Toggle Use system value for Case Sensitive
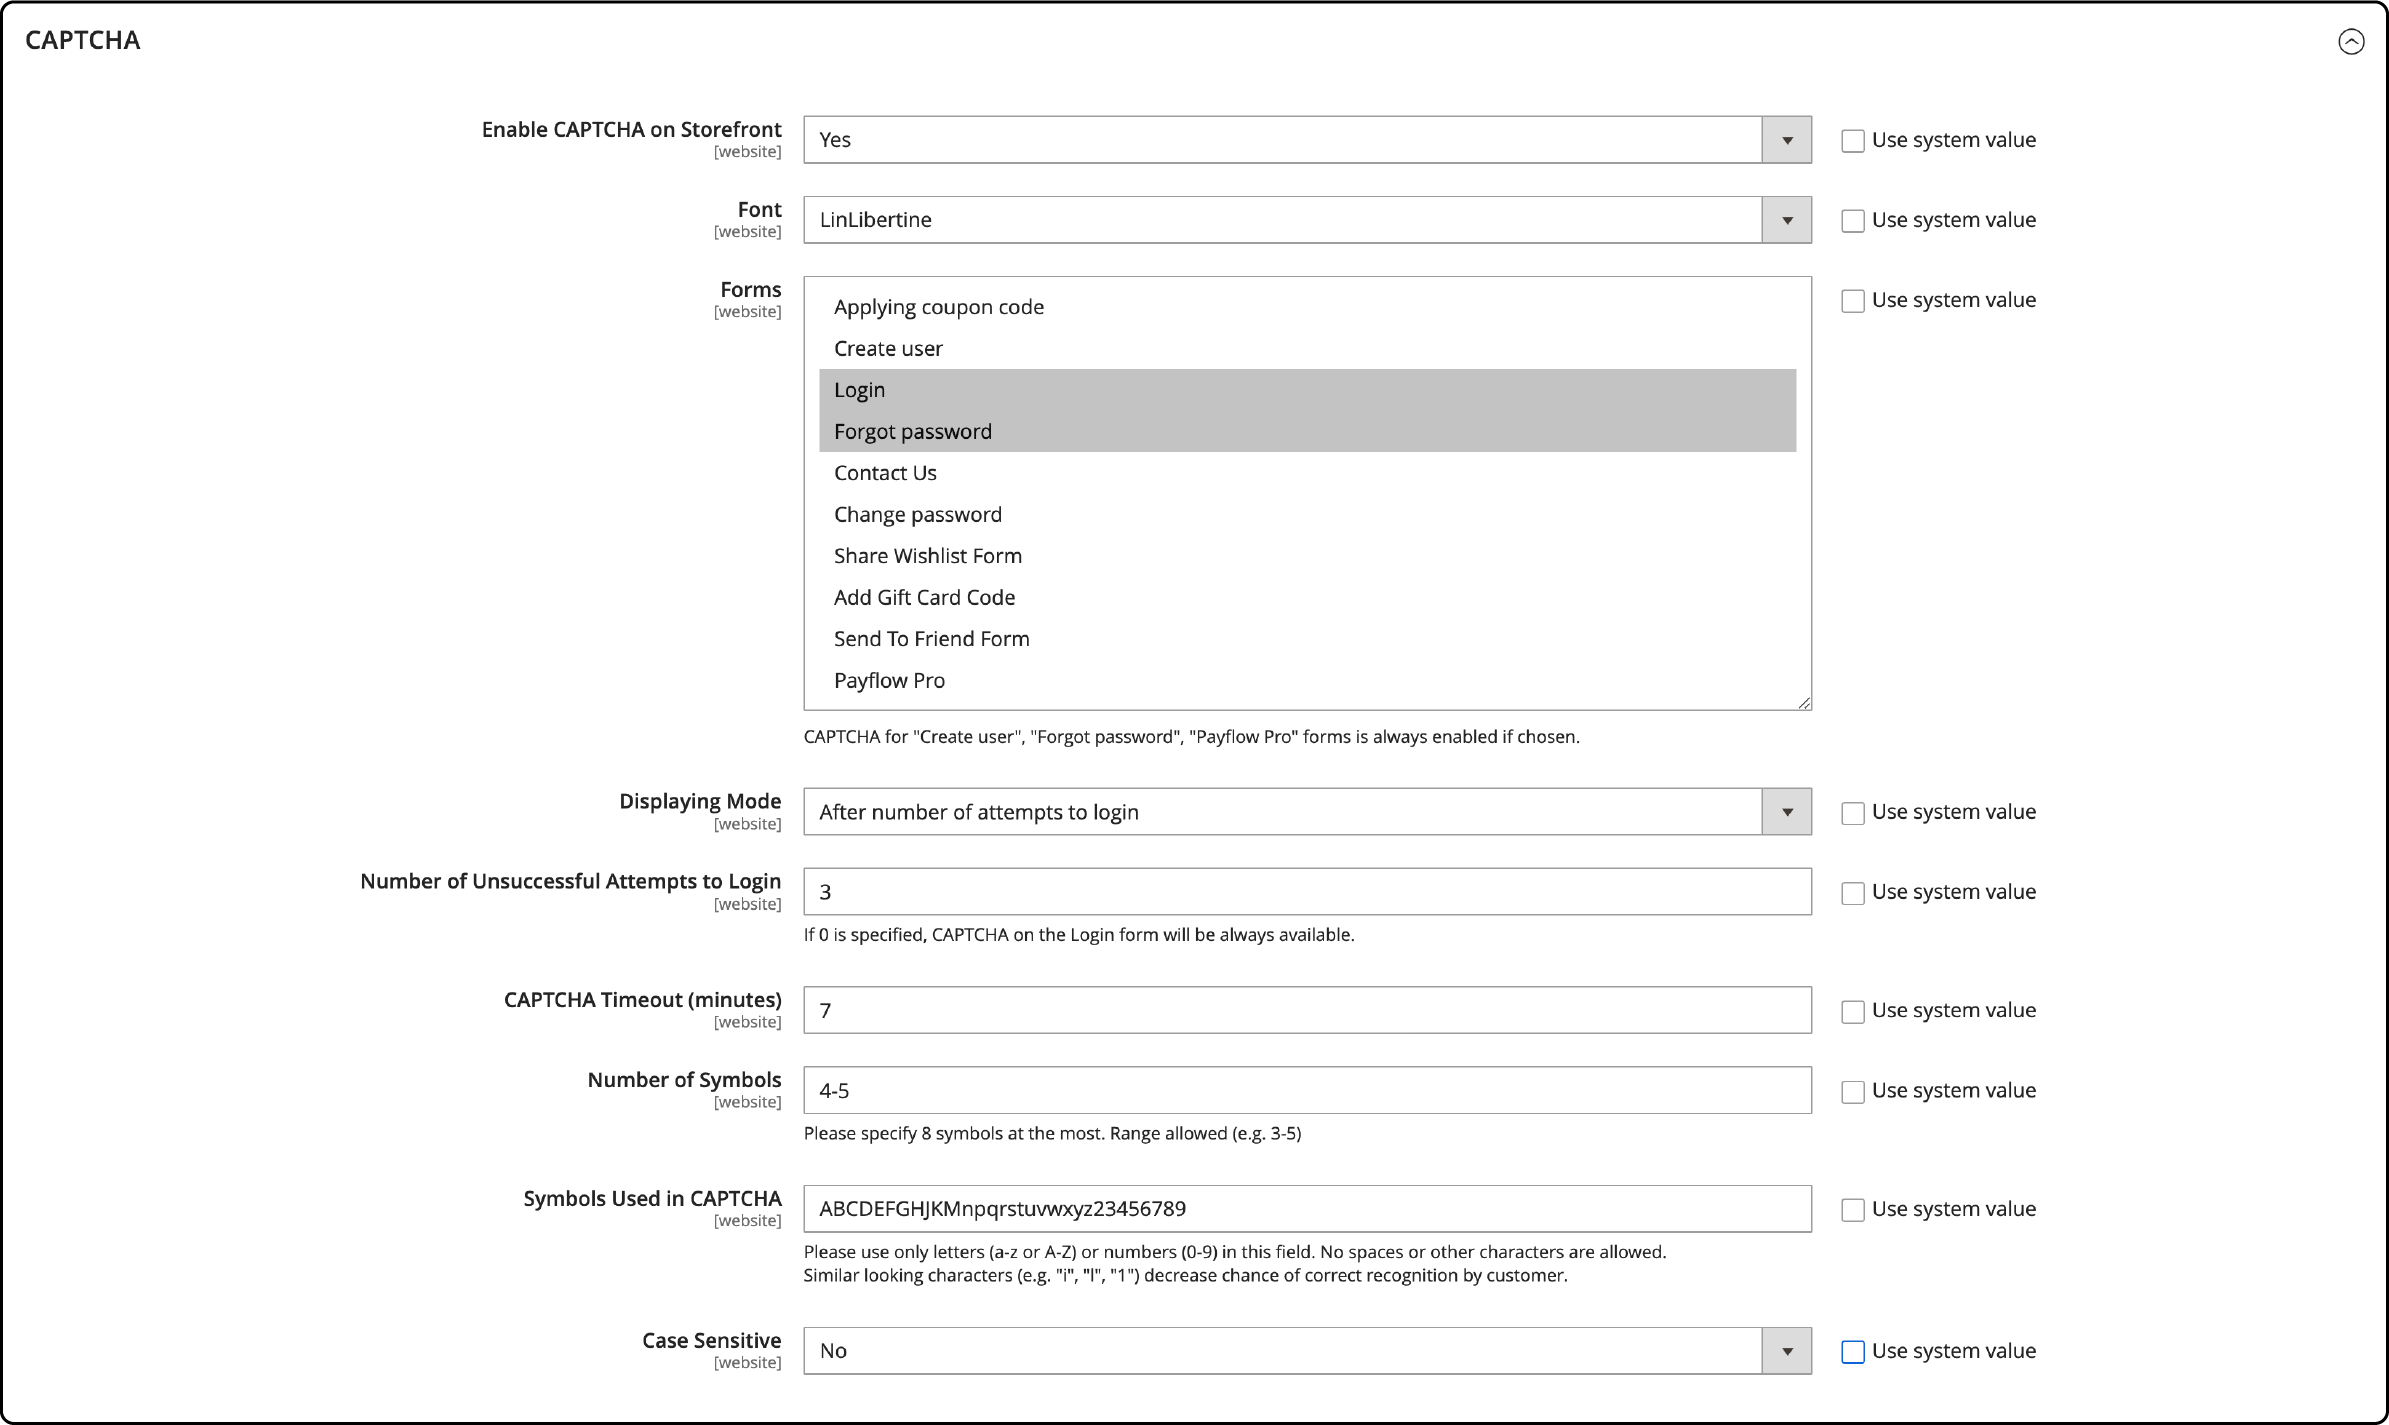The width and height of the screenshot is (2389, 1425). [1853, 1350]
